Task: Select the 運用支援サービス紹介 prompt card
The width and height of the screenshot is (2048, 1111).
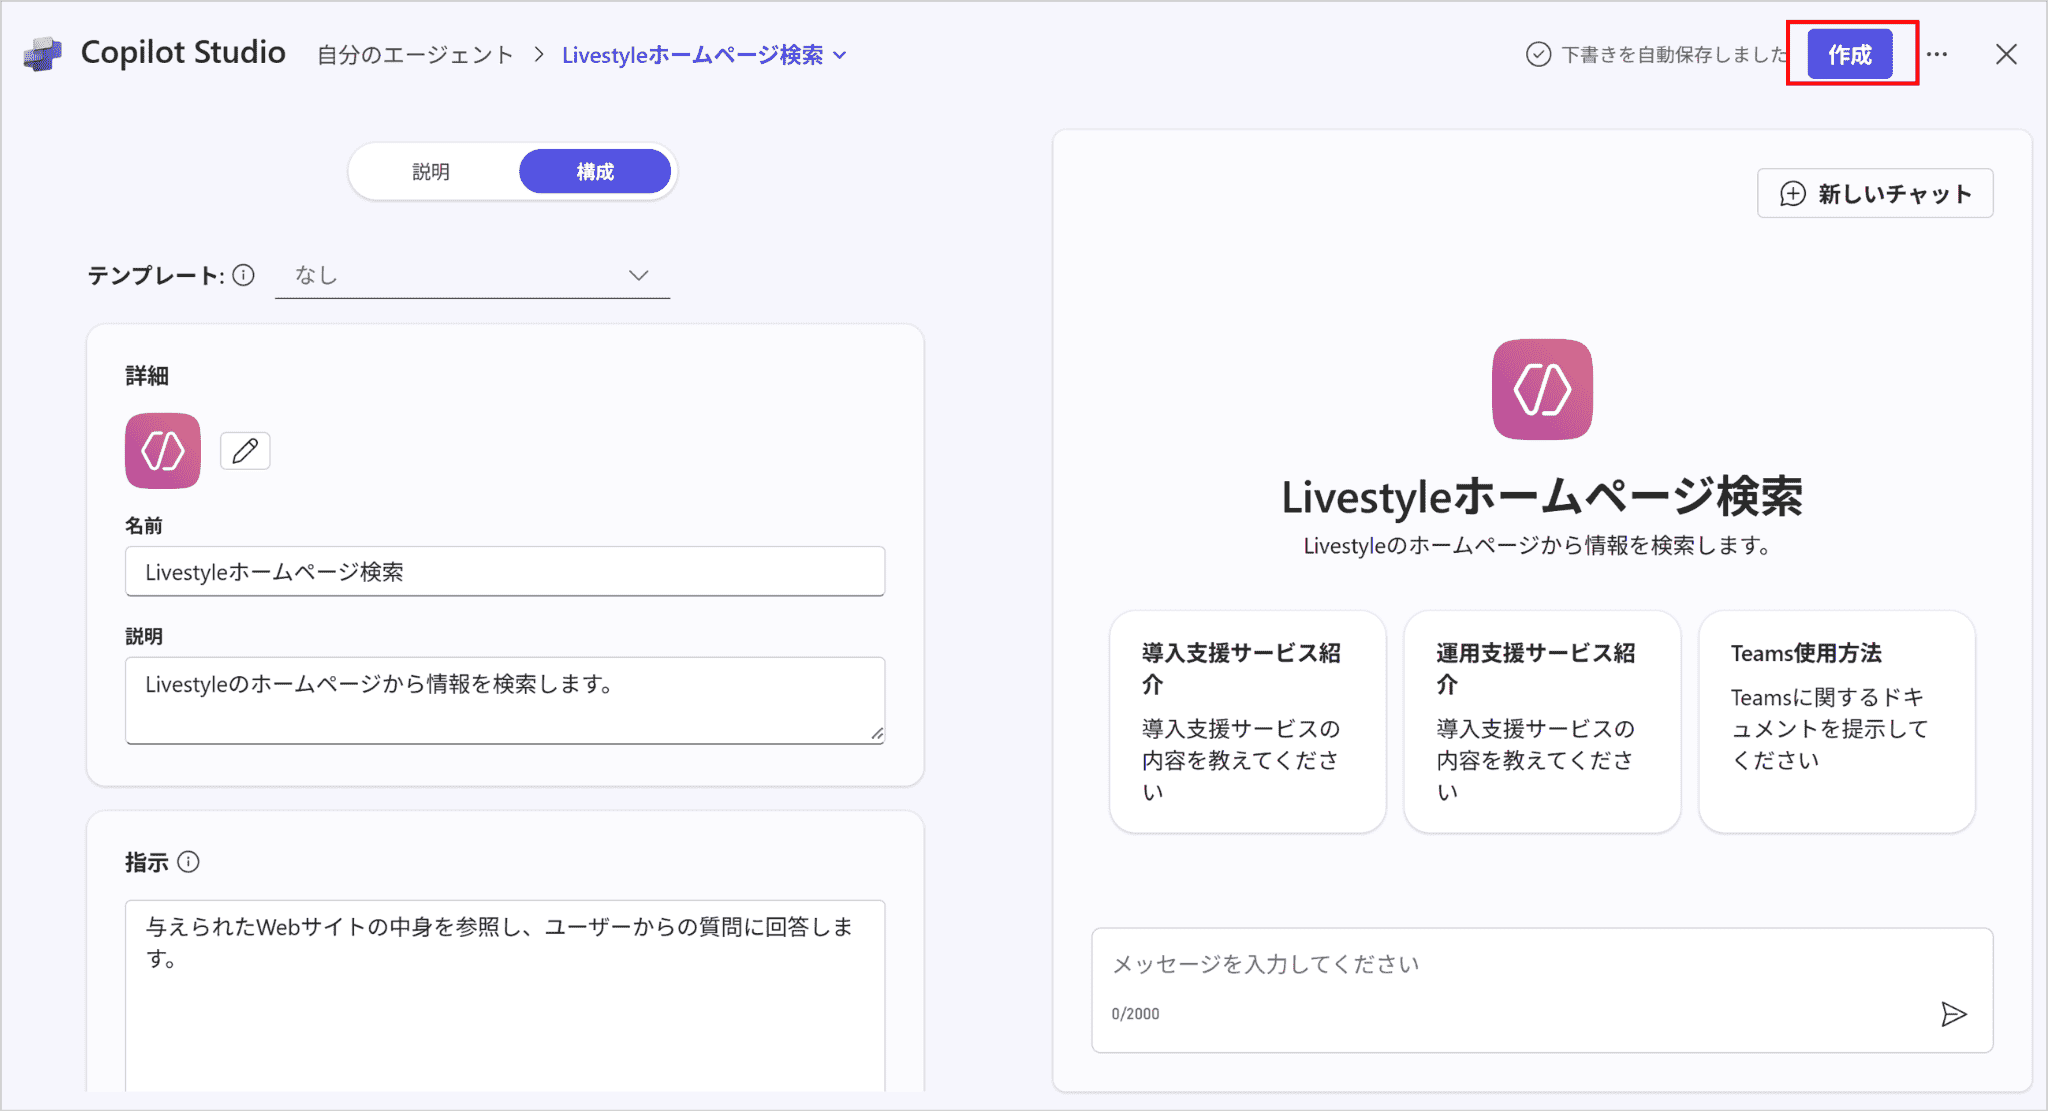Action: [1541, 721]
